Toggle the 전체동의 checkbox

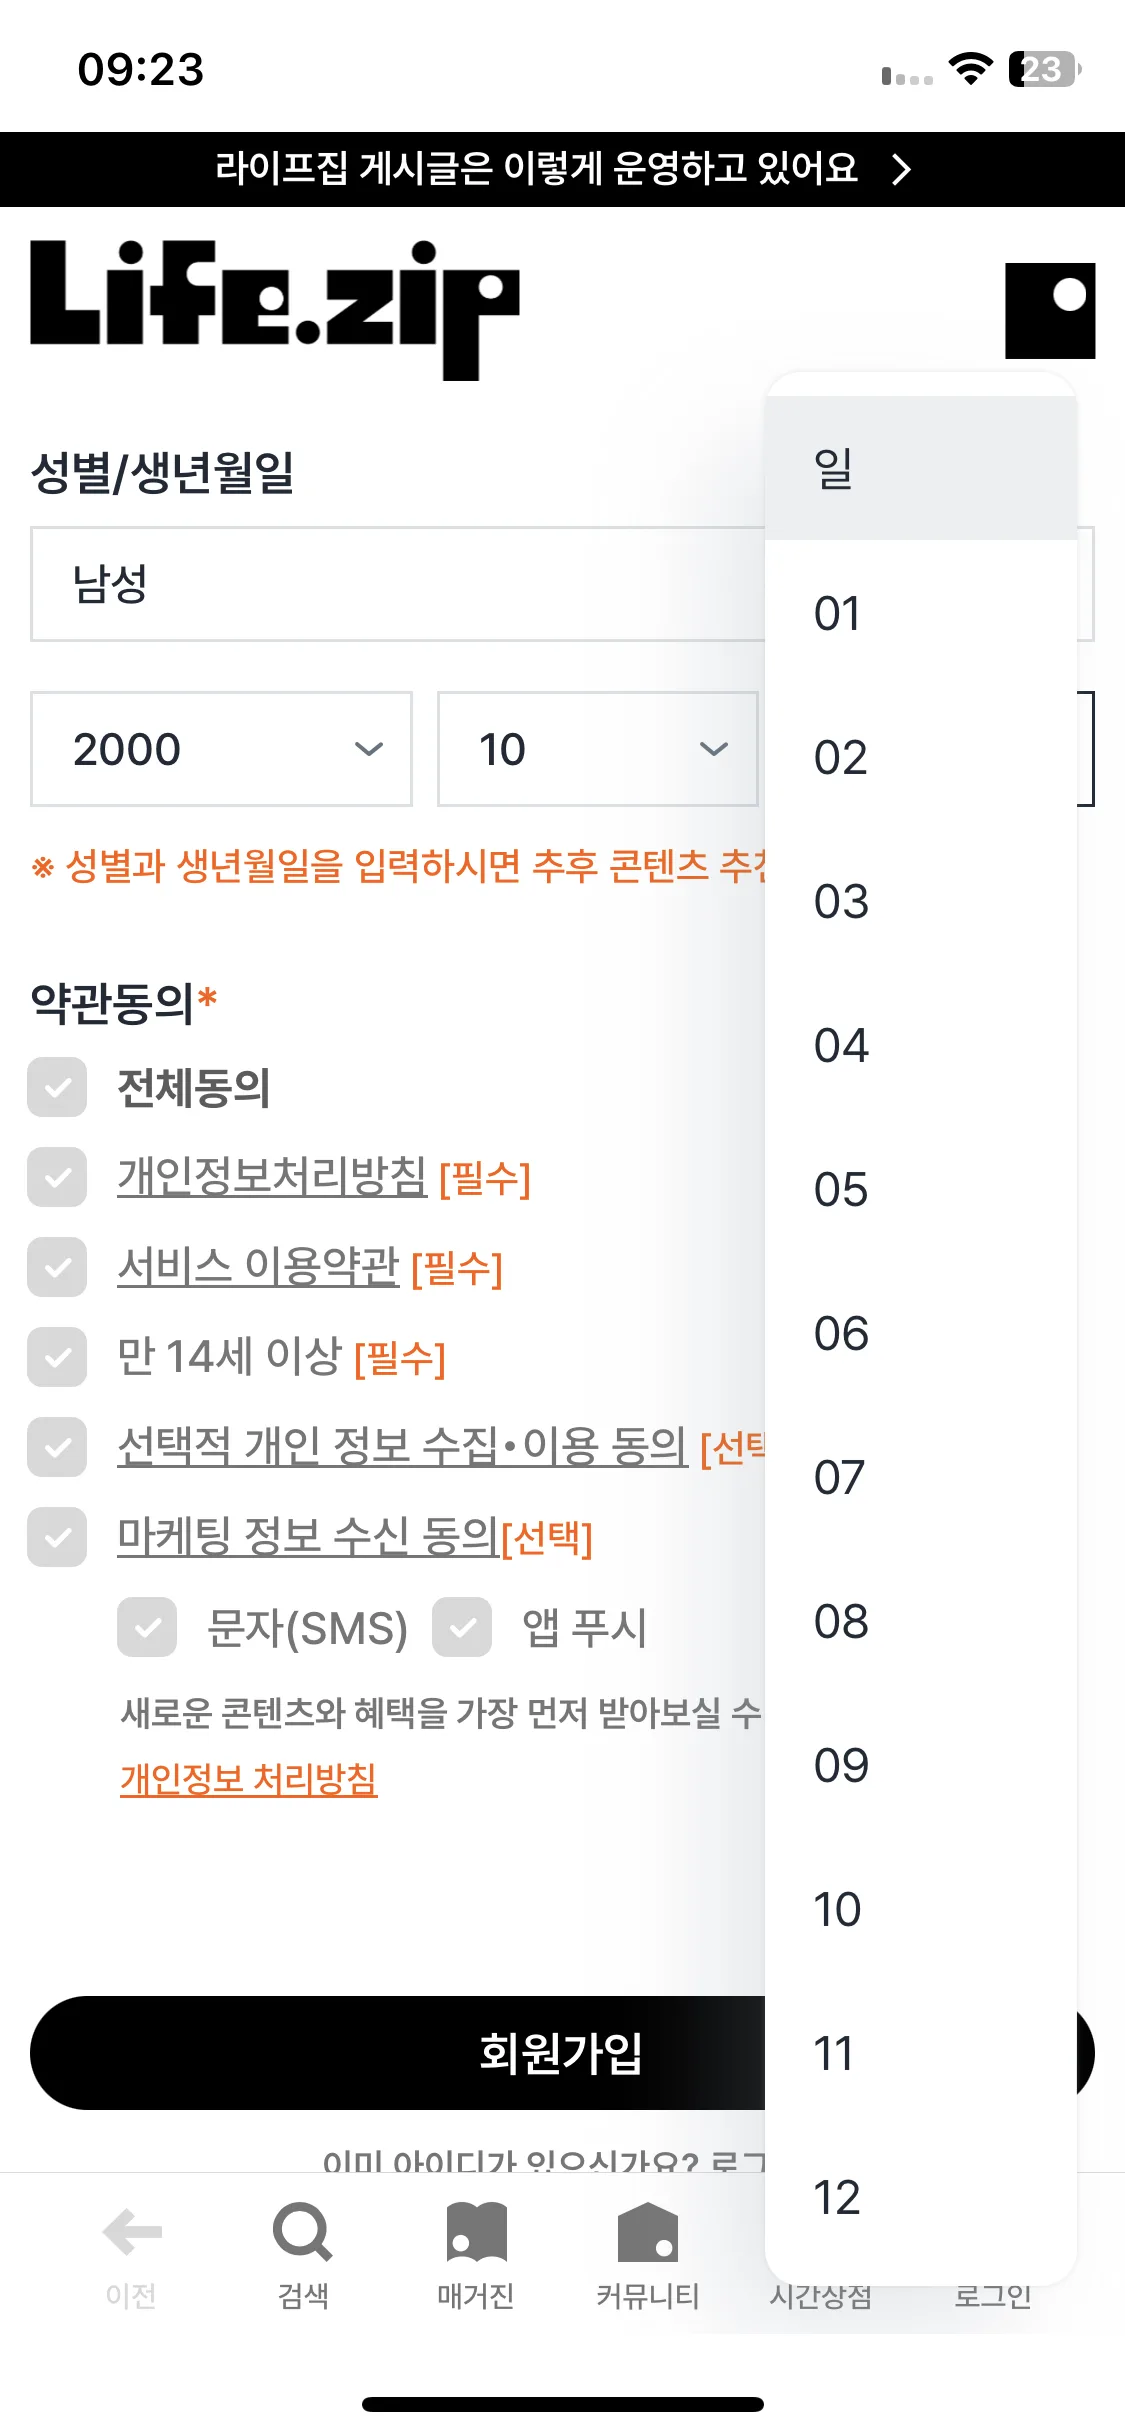pos(57,1087)
